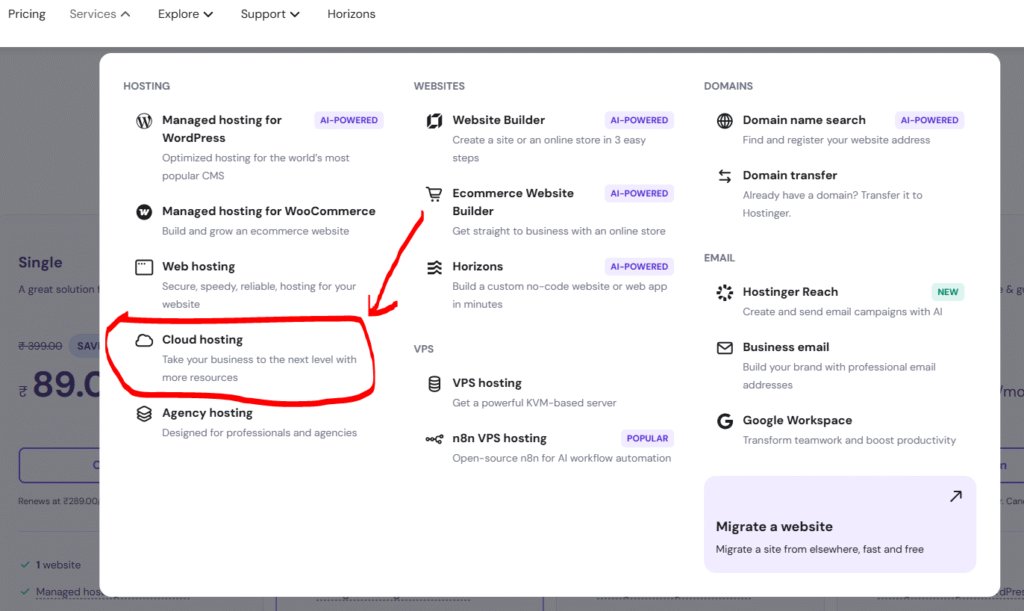Click the Google Workspace G icon
Screen dimensions: 1024x611
pyautogui.click(x=725, y=421)
